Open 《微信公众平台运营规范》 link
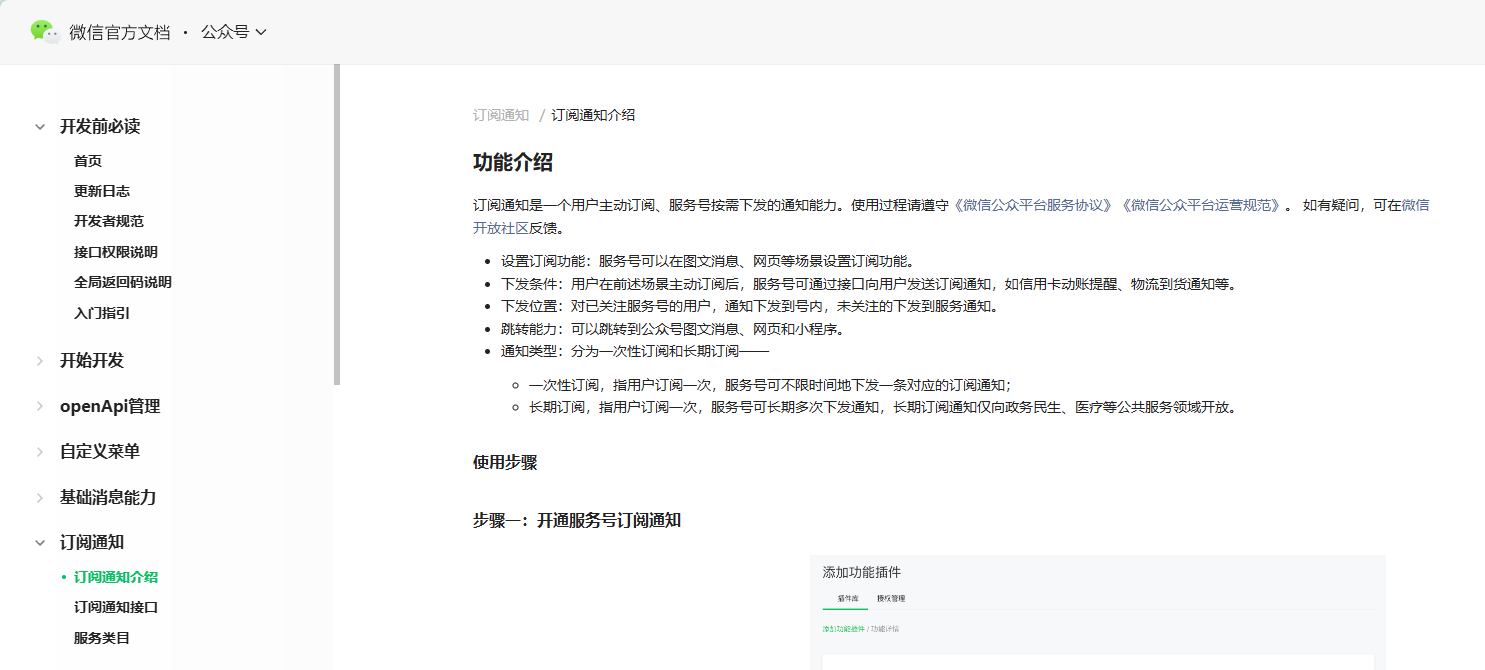Screen dimensions: 1485x670 click(x=1202, y=205)
